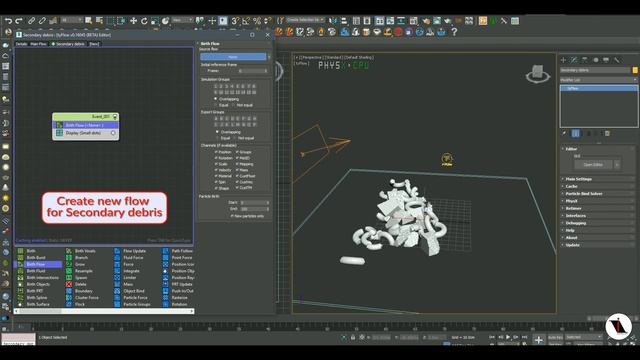Toggle the percent snap icon
The image size is (640, 360).
click(257, 21)
